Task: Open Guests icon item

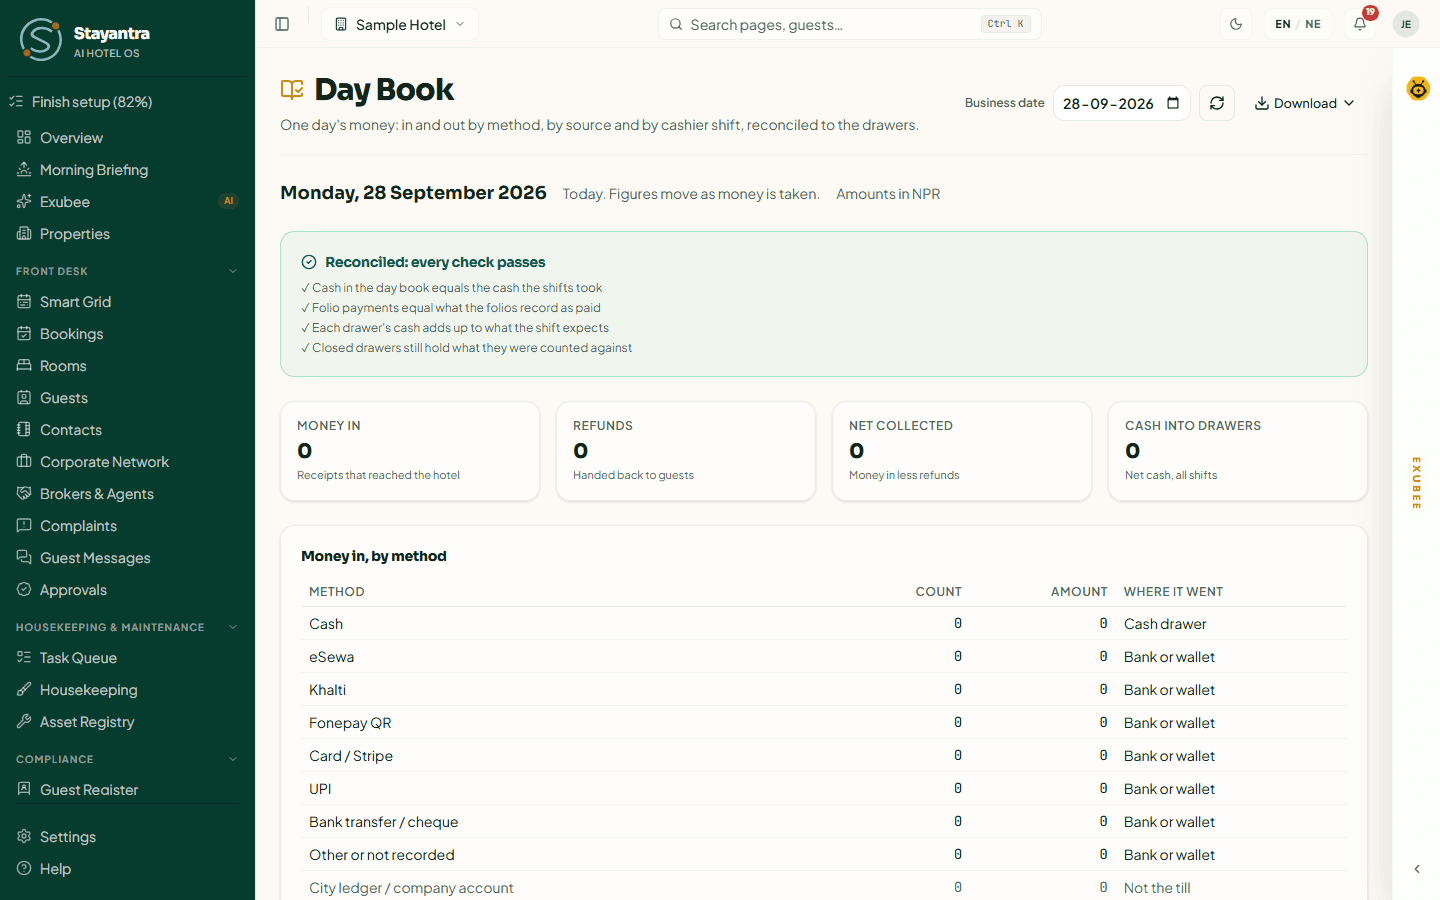Action: pos(127,398)
